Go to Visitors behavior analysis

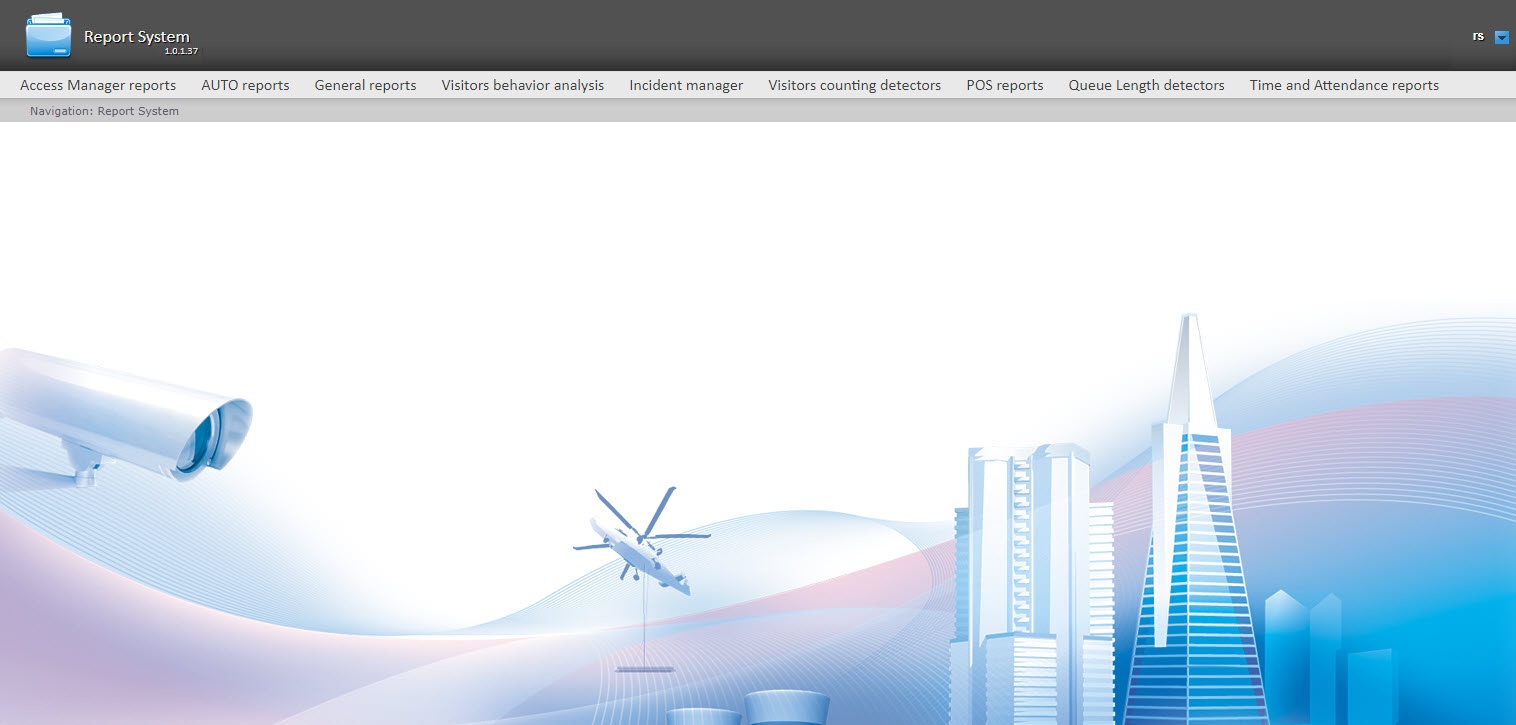pyautogui.click(x=523, y=85)
